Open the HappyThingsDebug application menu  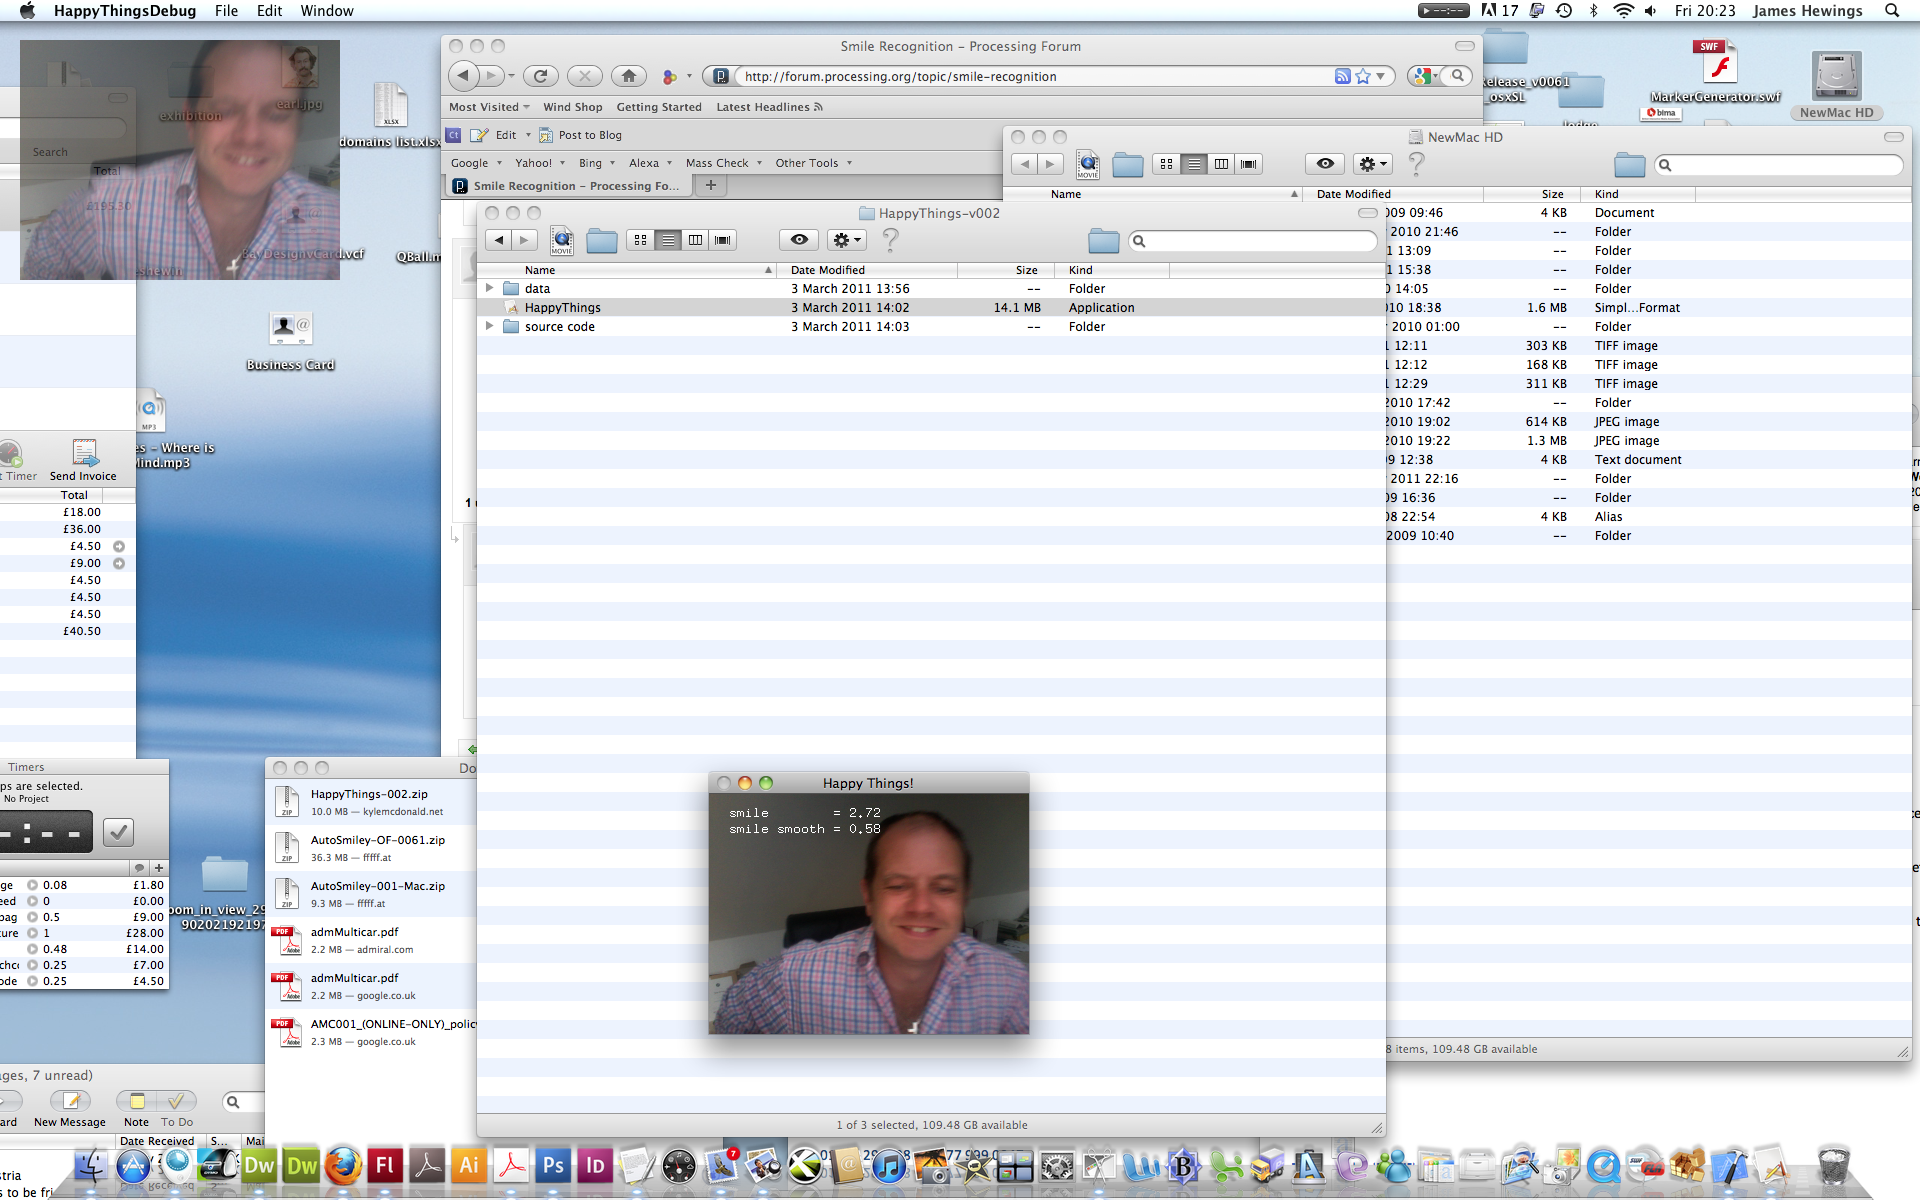click(125, 11)
